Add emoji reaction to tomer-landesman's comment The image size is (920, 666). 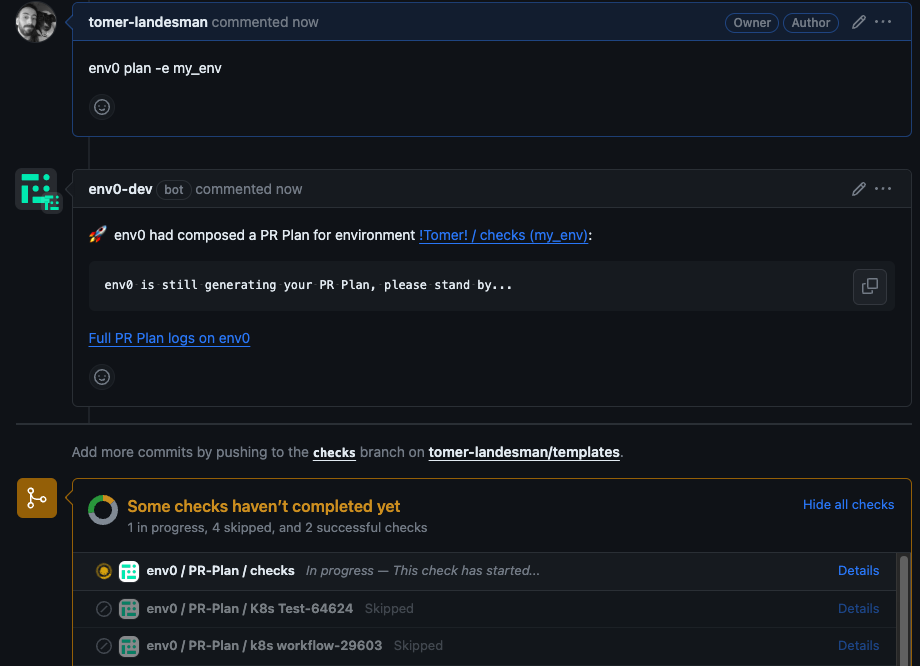102,107
